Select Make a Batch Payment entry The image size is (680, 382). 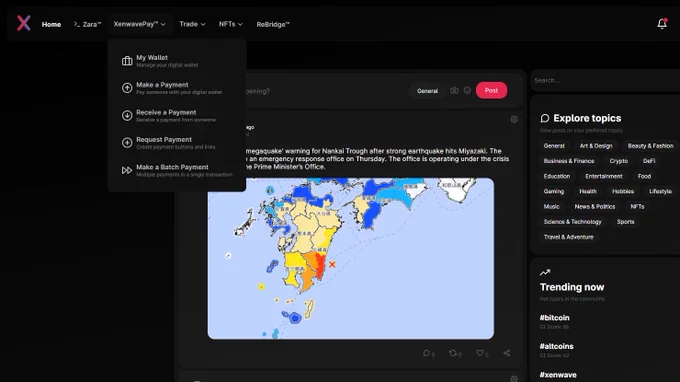coord(177,170)
